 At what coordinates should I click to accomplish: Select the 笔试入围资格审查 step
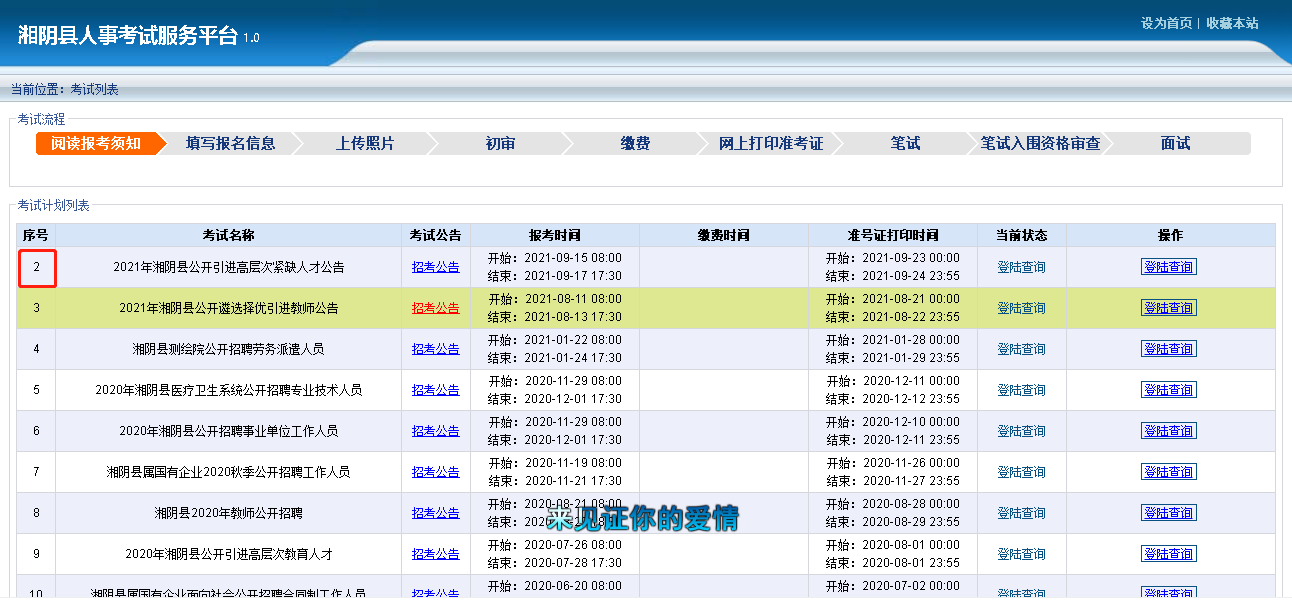click(x=1040, y=144)
